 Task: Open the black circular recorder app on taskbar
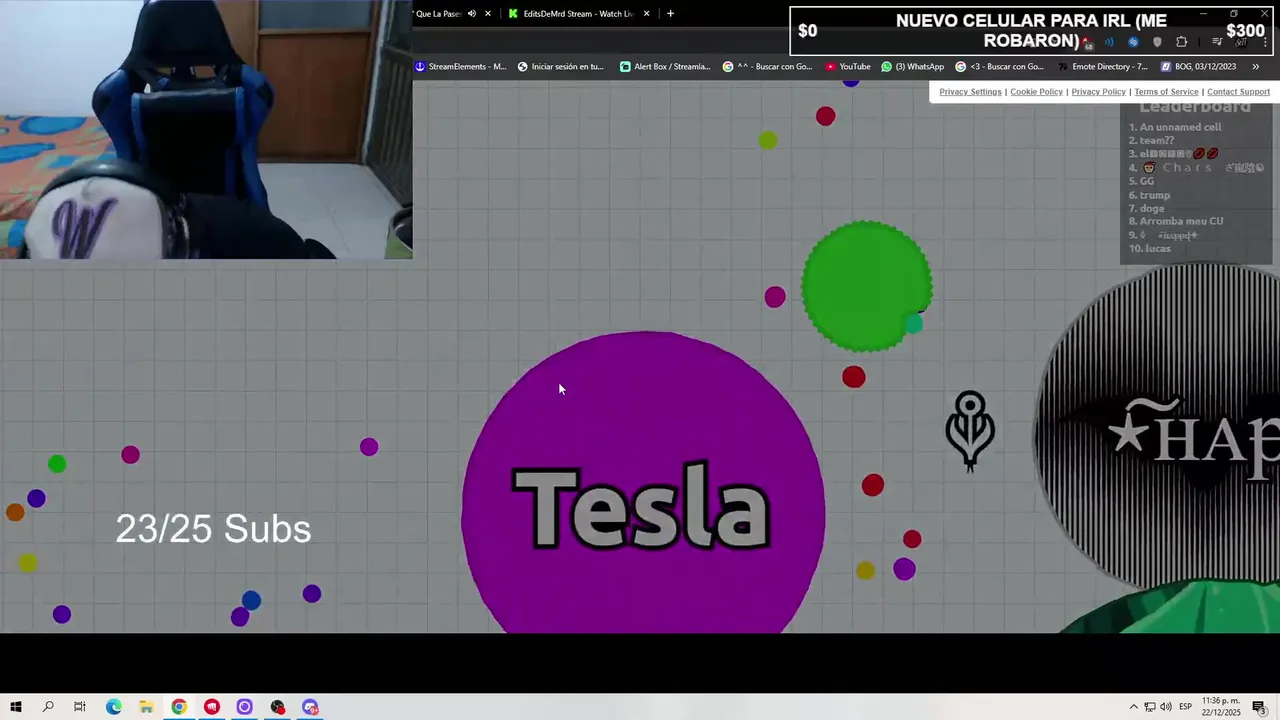(x=278, y=707)
